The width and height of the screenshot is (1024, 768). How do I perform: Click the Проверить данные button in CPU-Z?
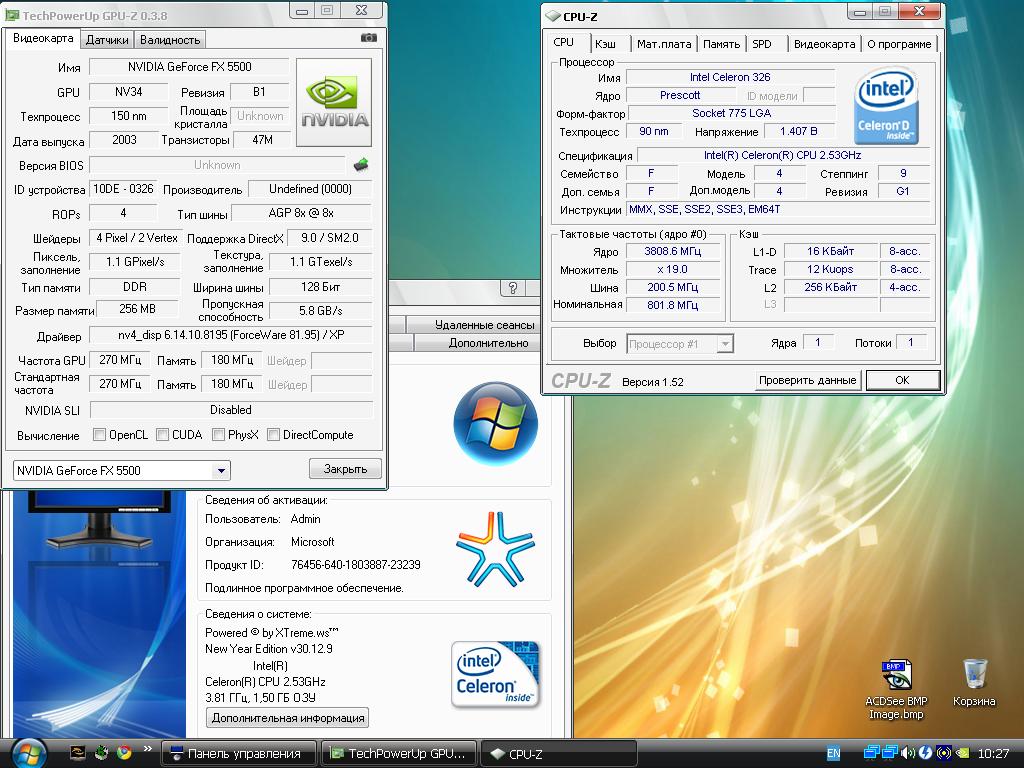coord(807,380)
